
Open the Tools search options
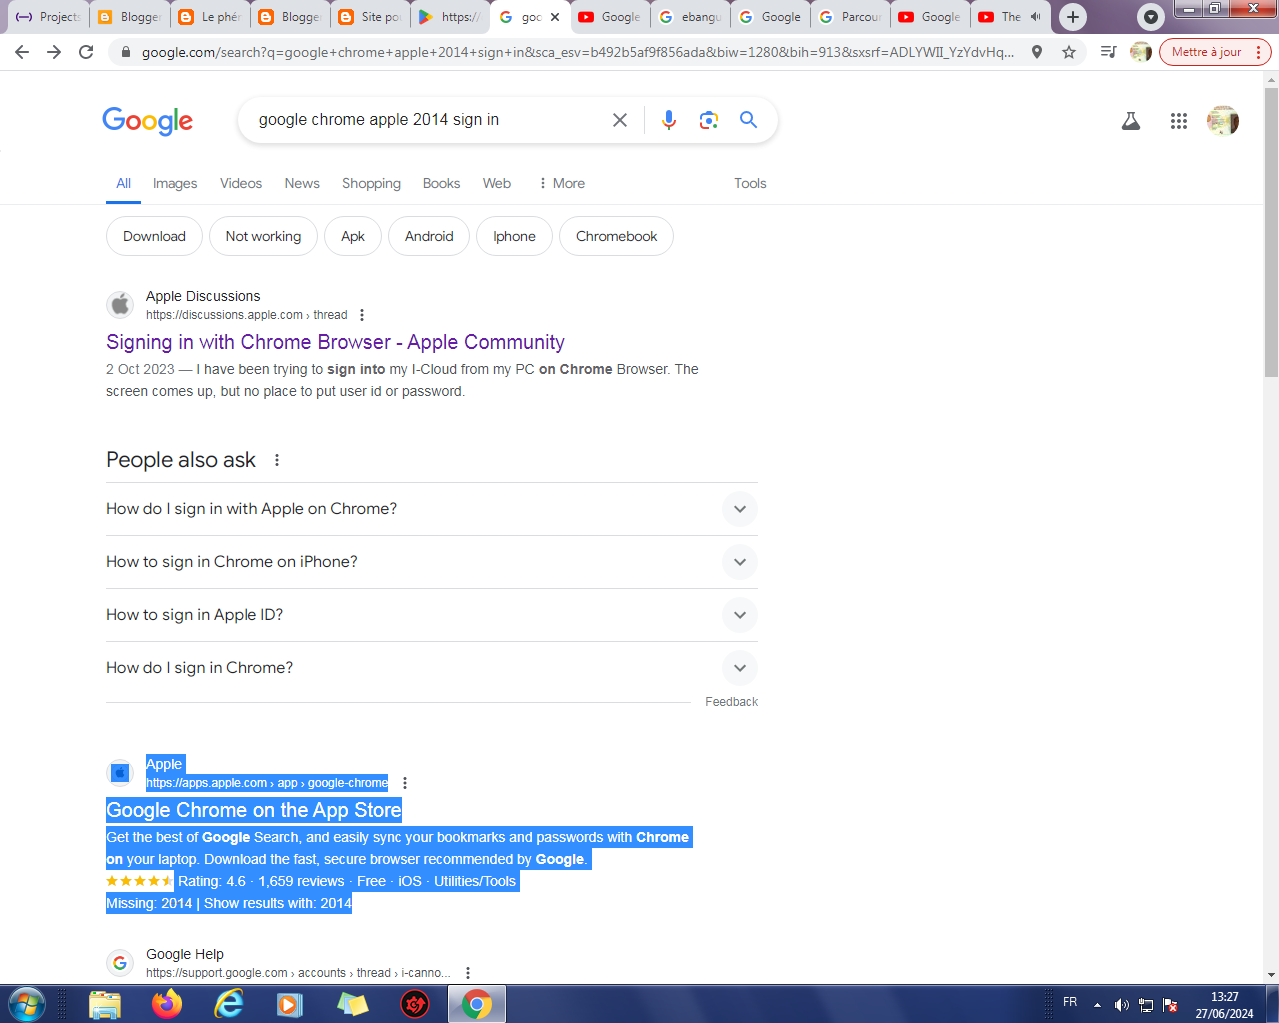click(750, 183)
